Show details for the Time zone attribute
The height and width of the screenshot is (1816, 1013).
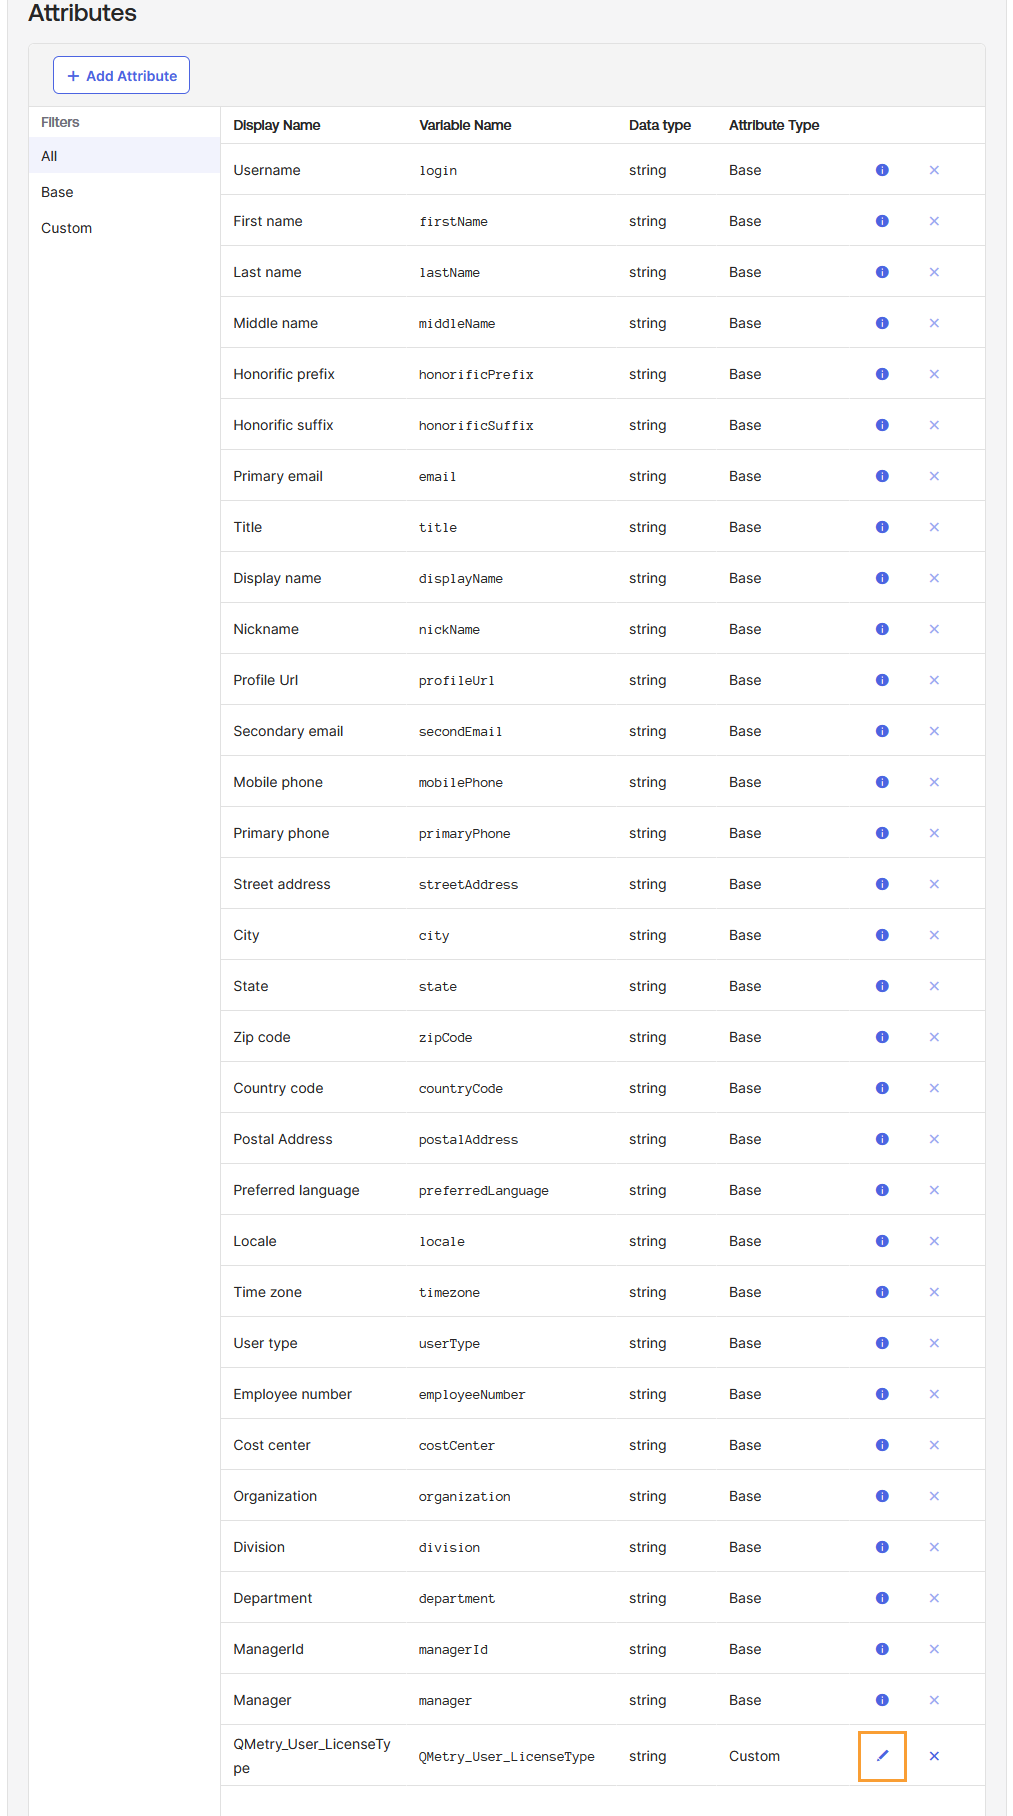(x=882, y=1292)
